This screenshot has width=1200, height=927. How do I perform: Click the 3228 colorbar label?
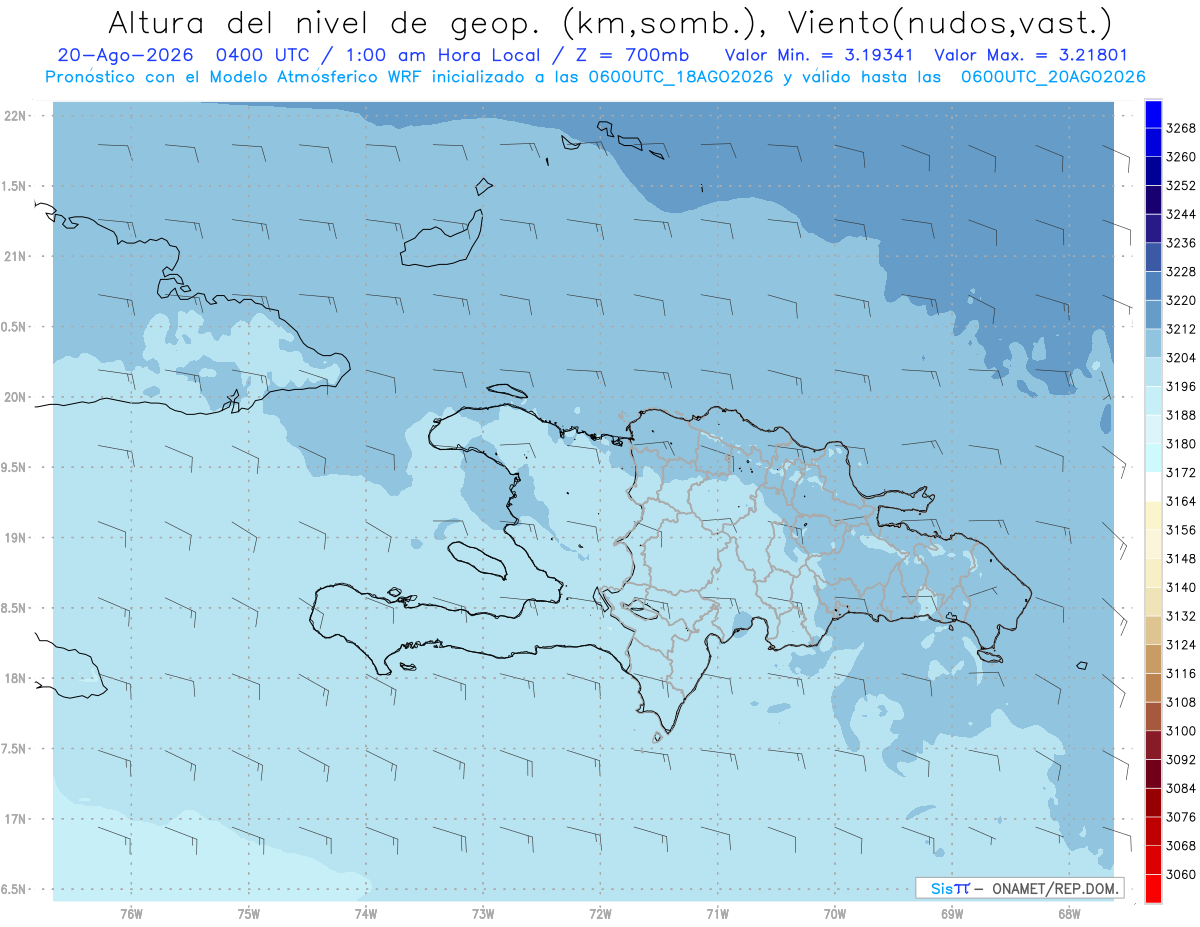coord(1180,272)
